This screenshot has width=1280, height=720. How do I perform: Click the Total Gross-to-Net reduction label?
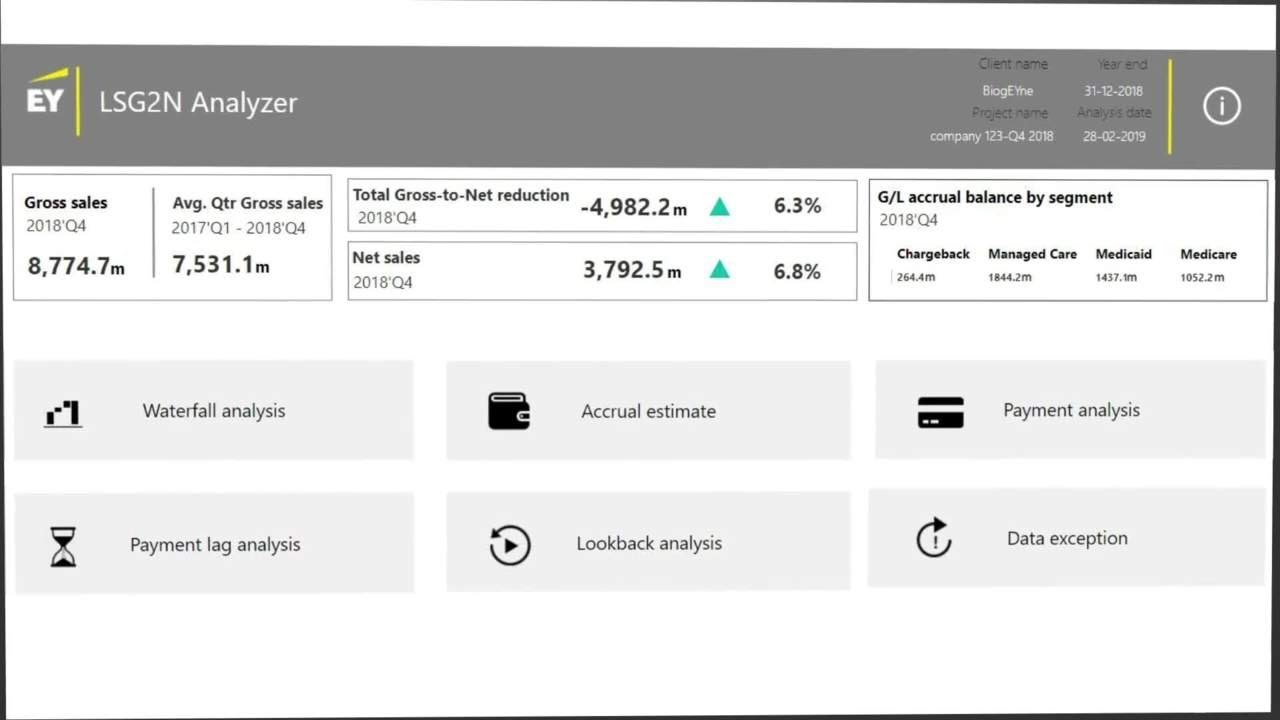pyautogui.click(x=461, y=195)
